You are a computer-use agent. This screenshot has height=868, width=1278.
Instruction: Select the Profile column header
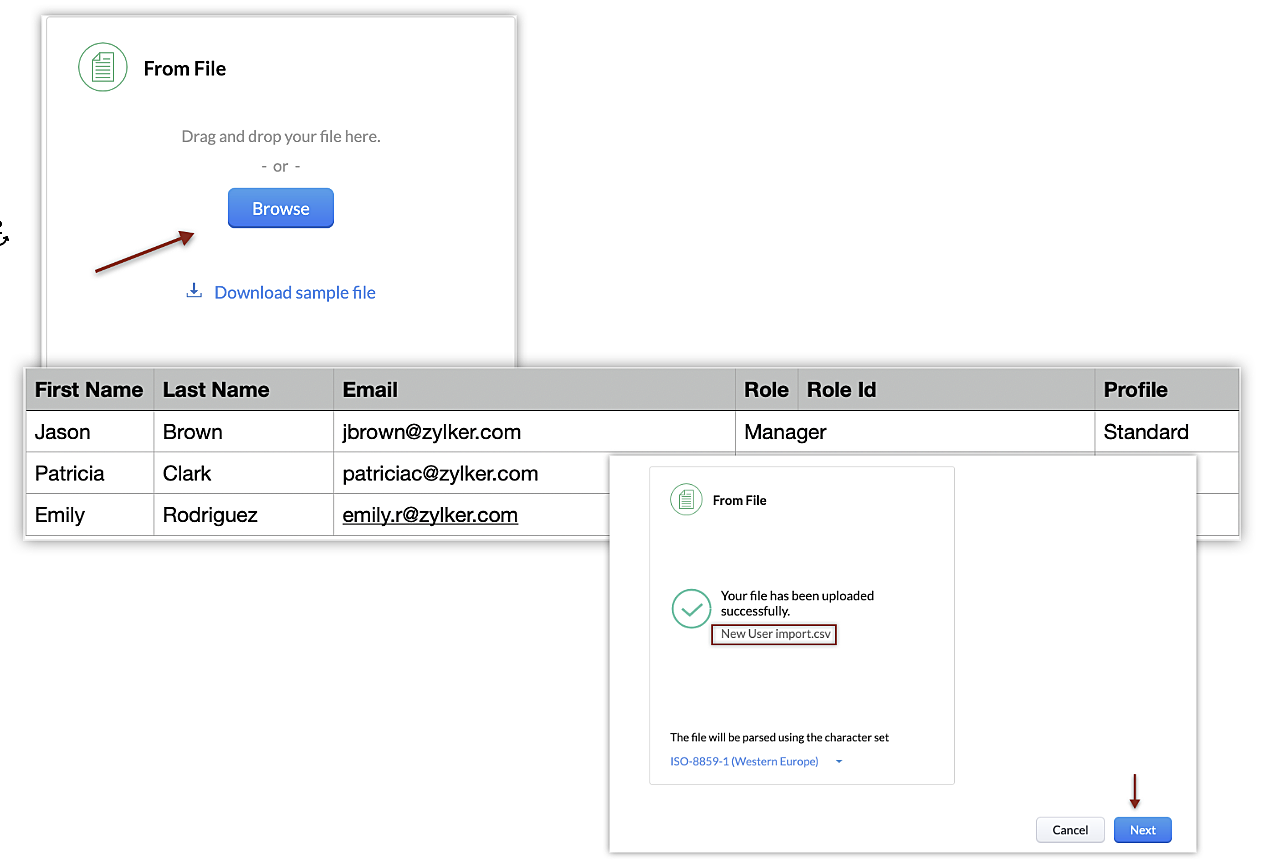[x=1135, y=390]
